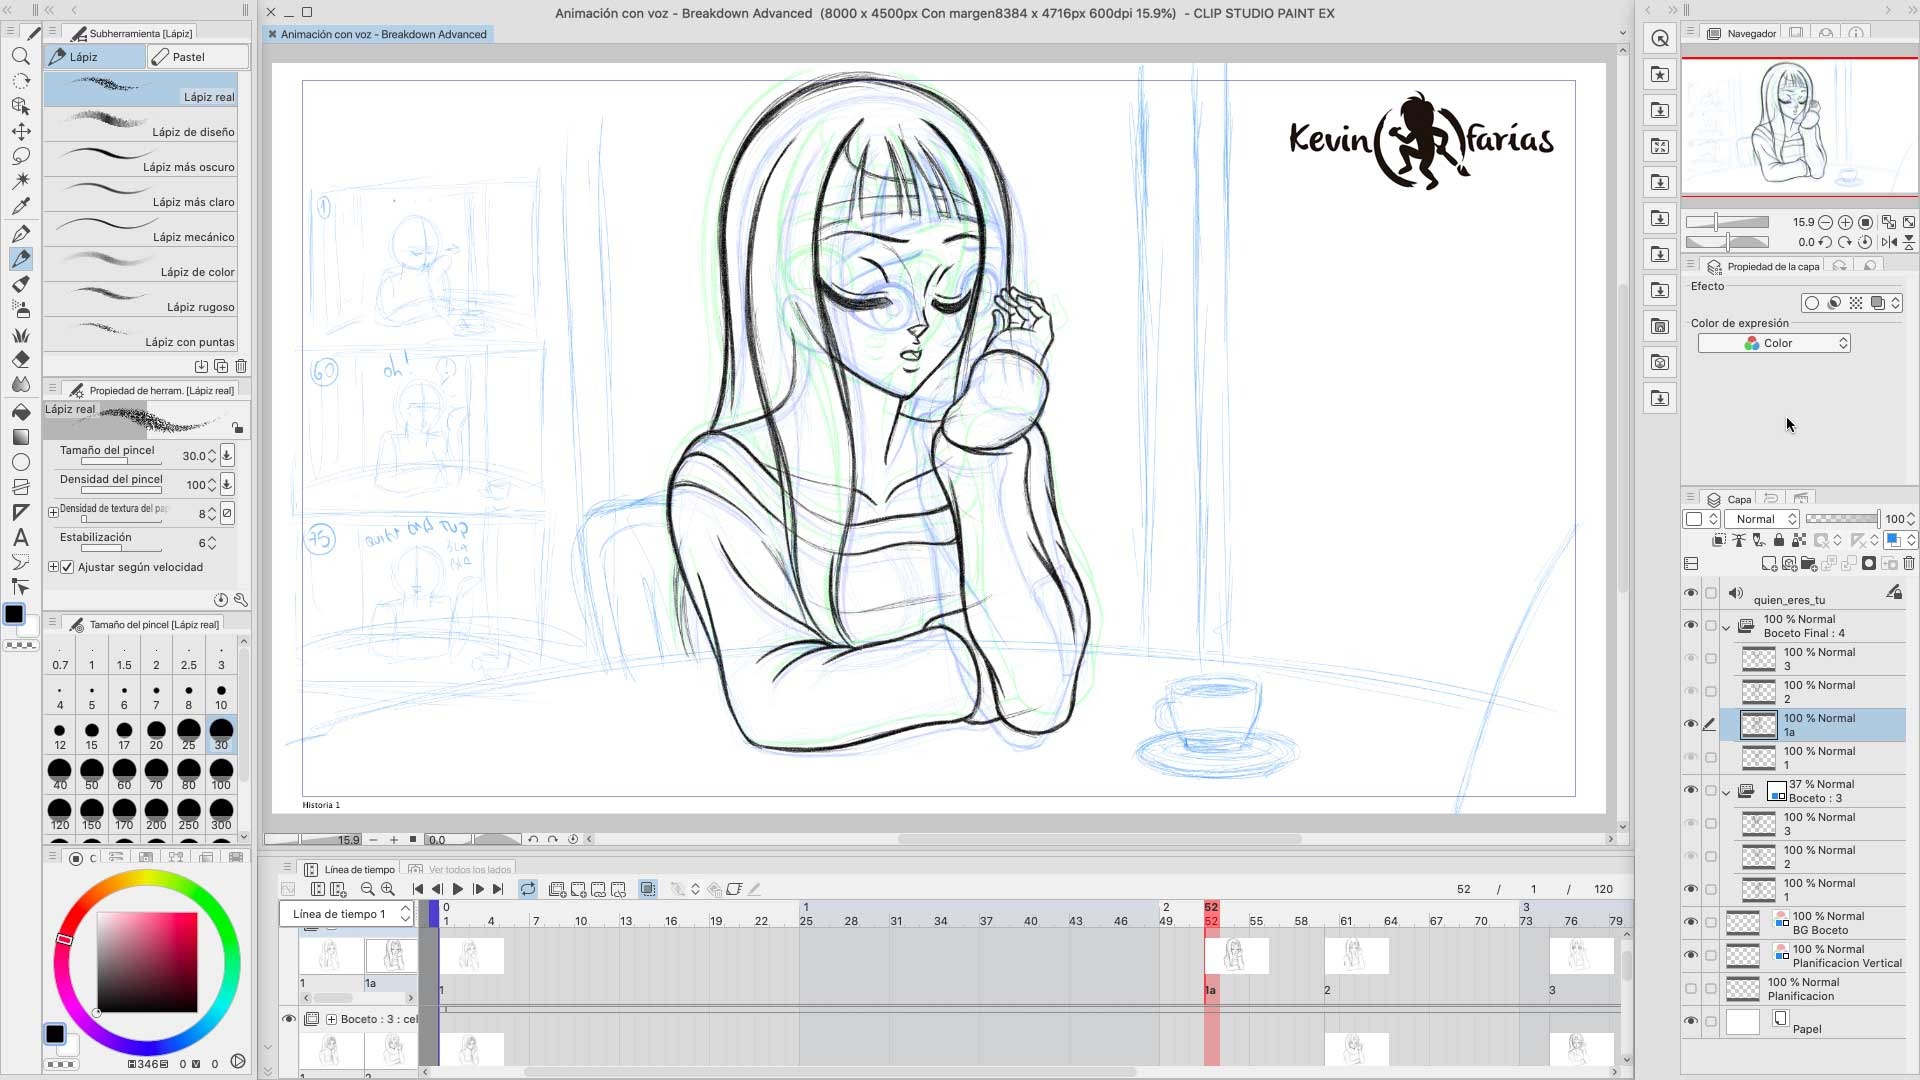Select the Zoom magnifier tool
The image size is (1920, 1080).
(x=20, y=56)
